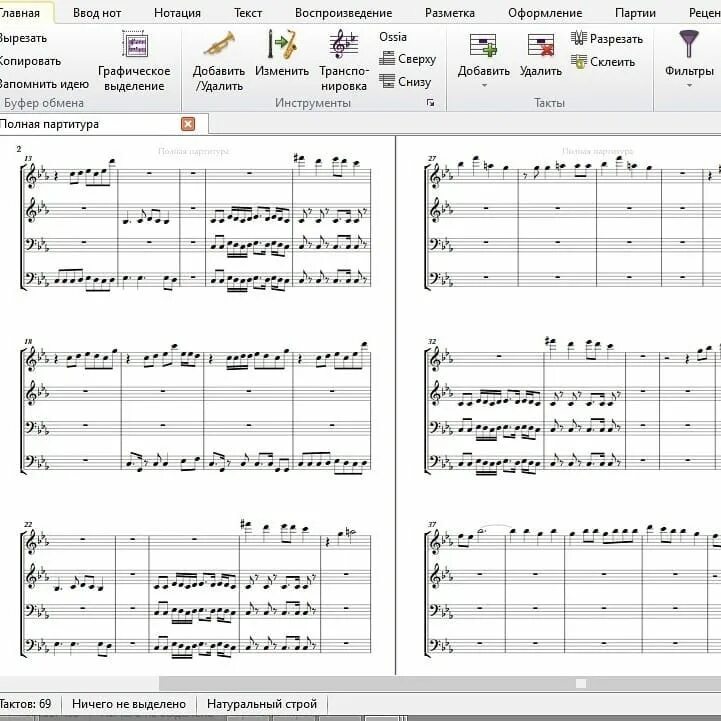Click Ничего не выделено status entry
The height and width of the screenshot is (721, 721).
point(129,704)
